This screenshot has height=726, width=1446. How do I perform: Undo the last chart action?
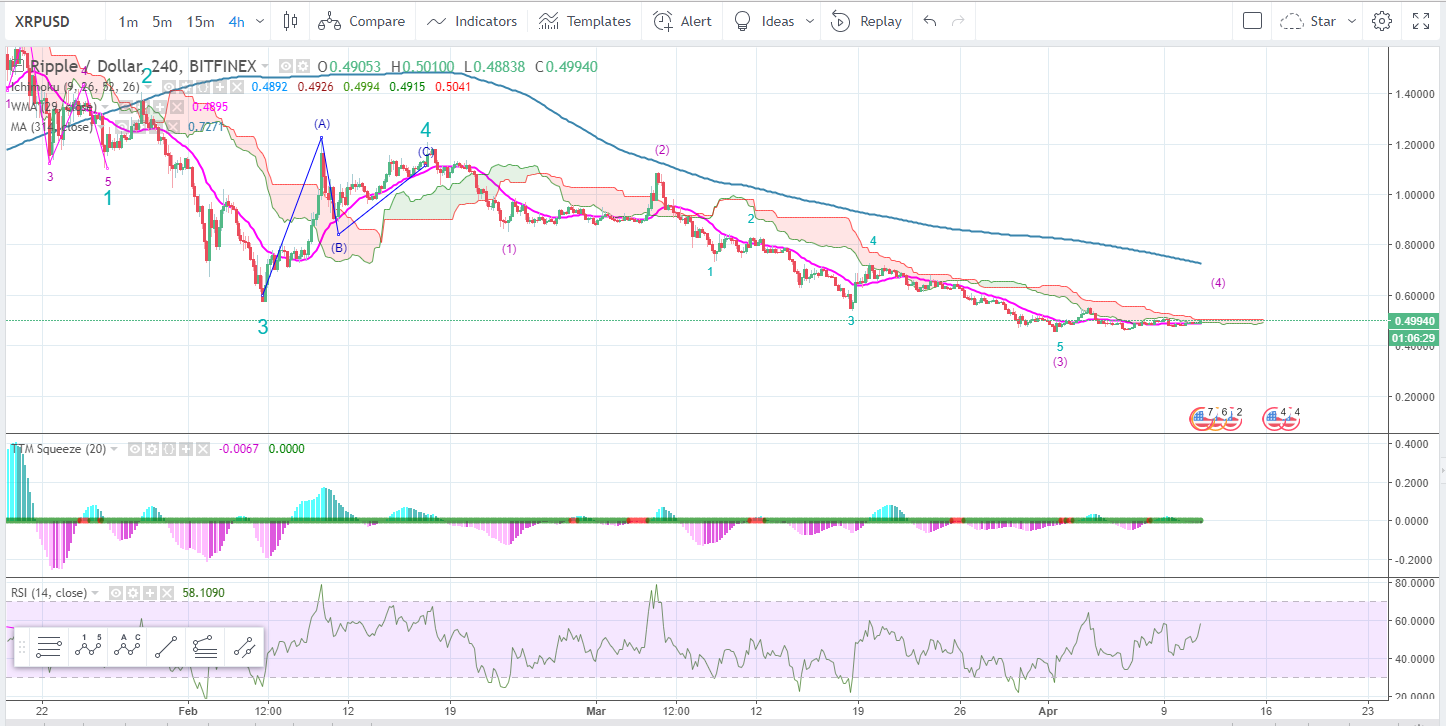[x=930, y=21]
